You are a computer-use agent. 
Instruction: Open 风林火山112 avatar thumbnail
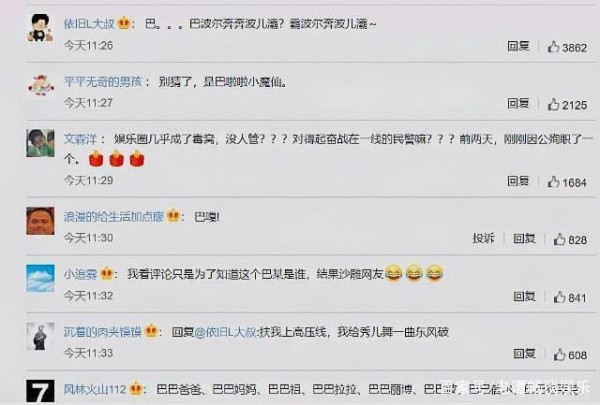coord(40,391)
